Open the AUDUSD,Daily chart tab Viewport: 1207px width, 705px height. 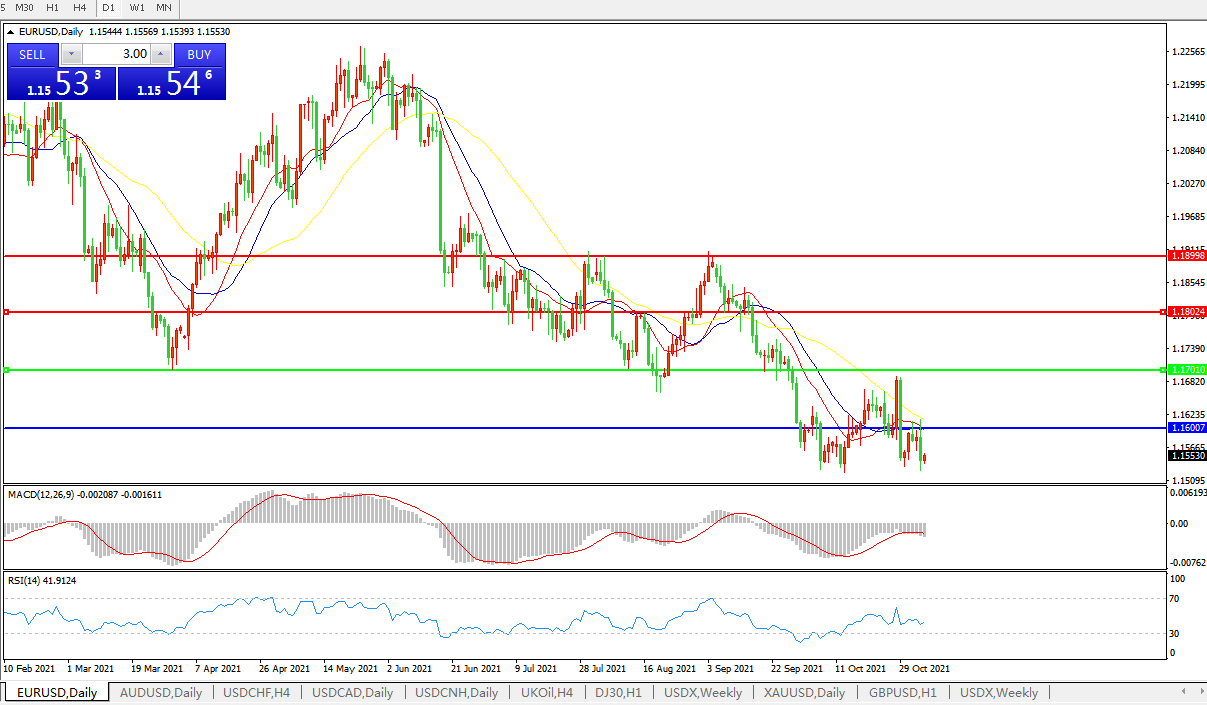pyautogui.click(x=160, y=692)
